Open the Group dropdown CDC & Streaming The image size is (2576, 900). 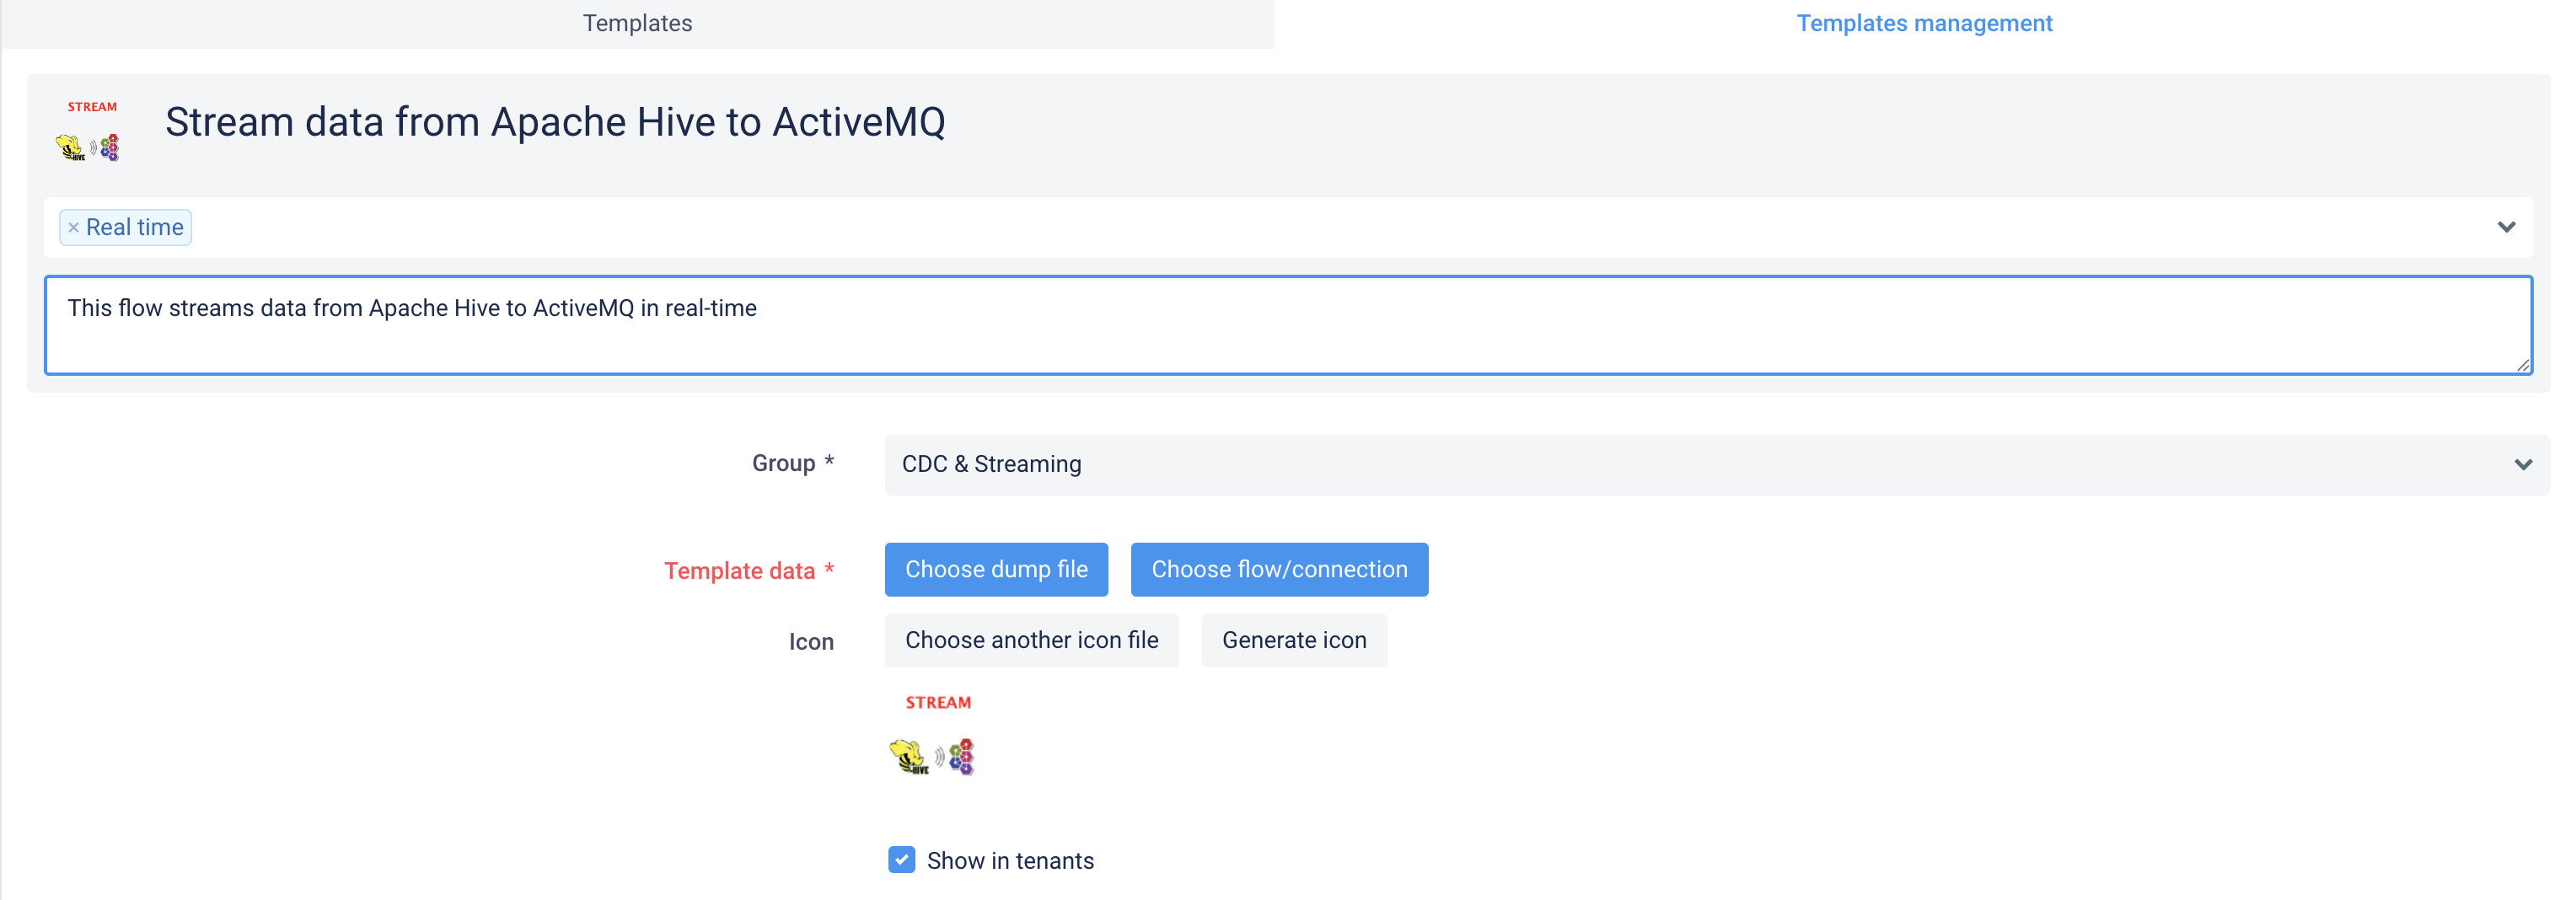click(1716, 464)
